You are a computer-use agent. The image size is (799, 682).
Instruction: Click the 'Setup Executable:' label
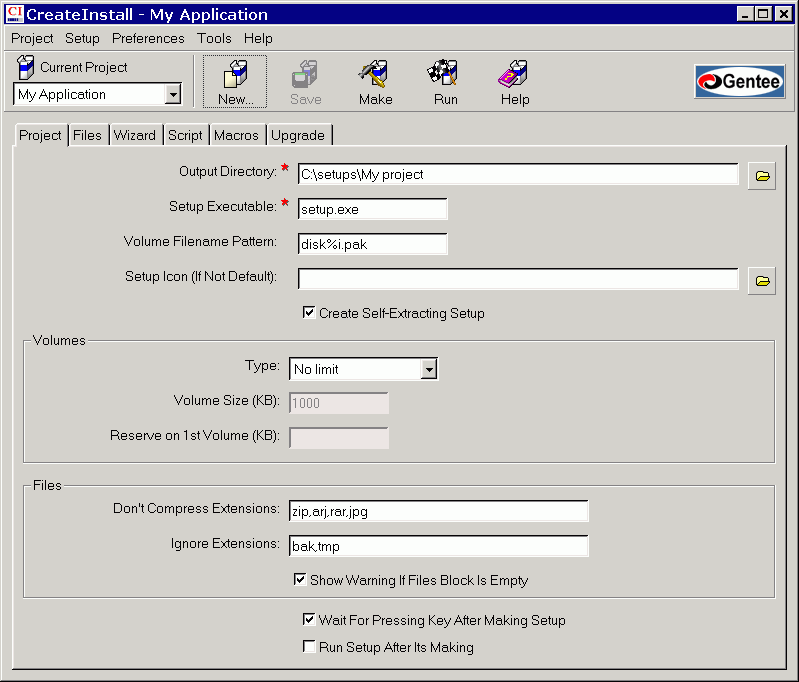click(x=223, y=206)
